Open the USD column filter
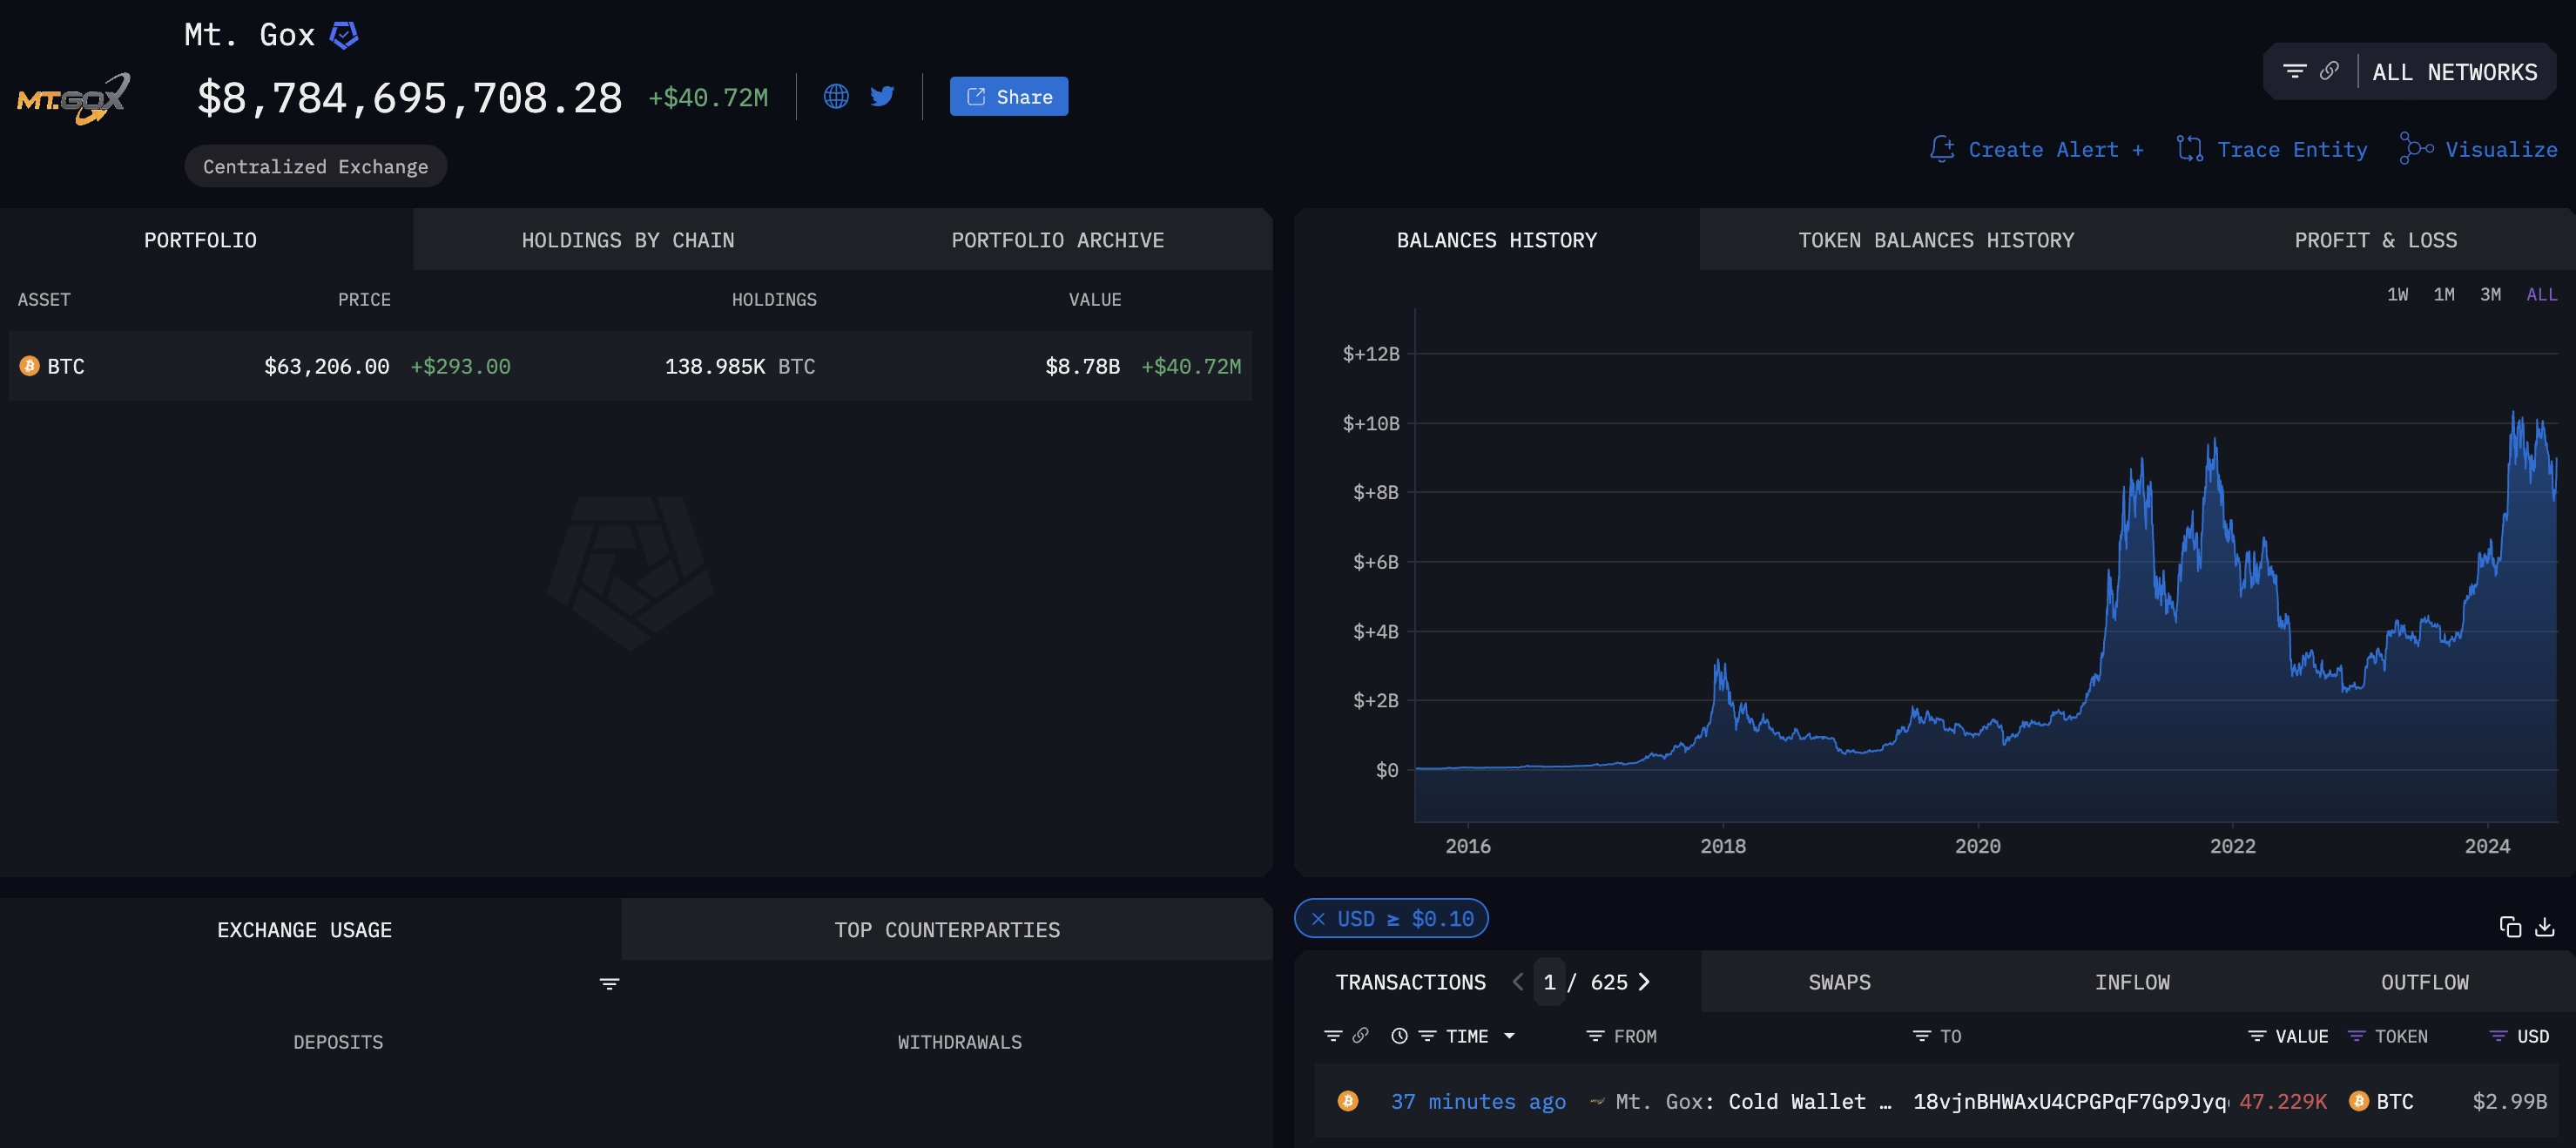Viewport: 2576px width, 1148px height. coord(2498,1036)
